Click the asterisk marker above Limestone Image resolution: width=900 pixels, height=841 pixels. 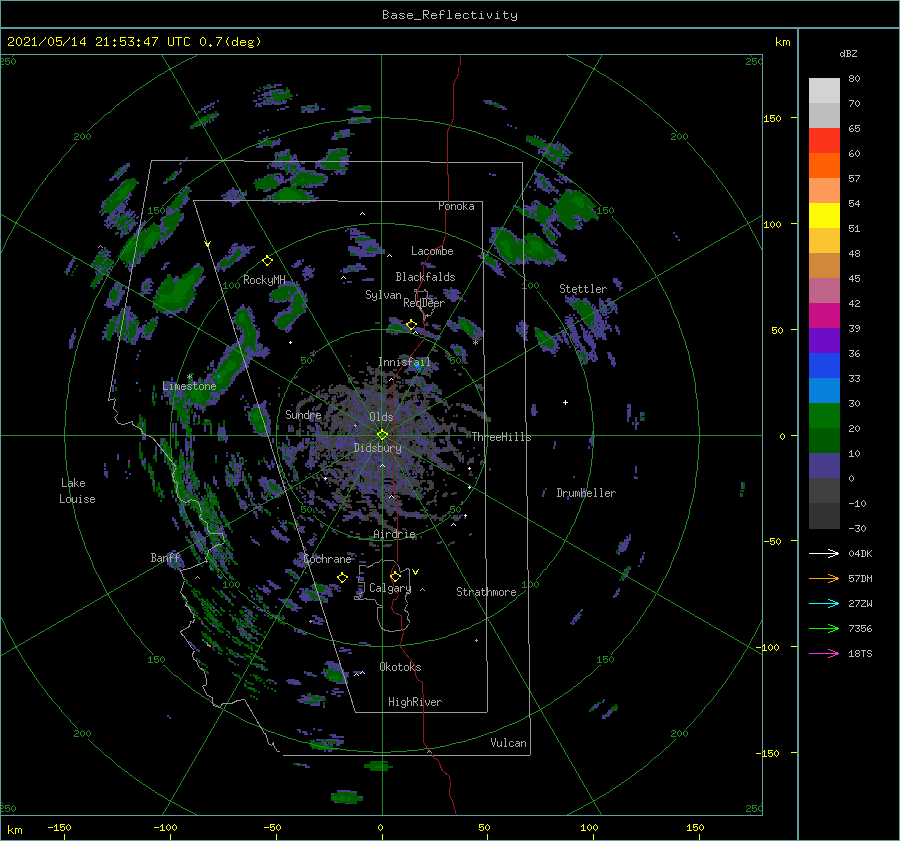(x=189, y=377)
